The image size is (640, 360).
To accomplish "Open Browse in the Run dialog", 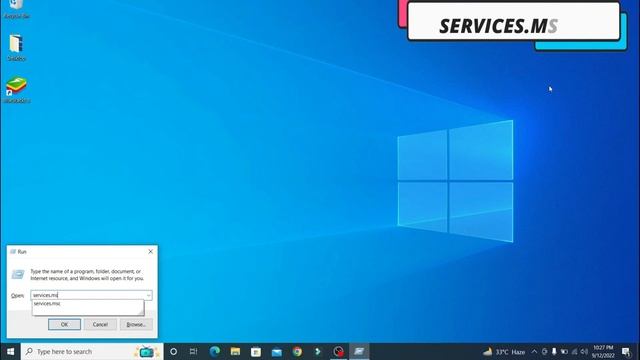I will pyautogui.click(x=136, y=324).
